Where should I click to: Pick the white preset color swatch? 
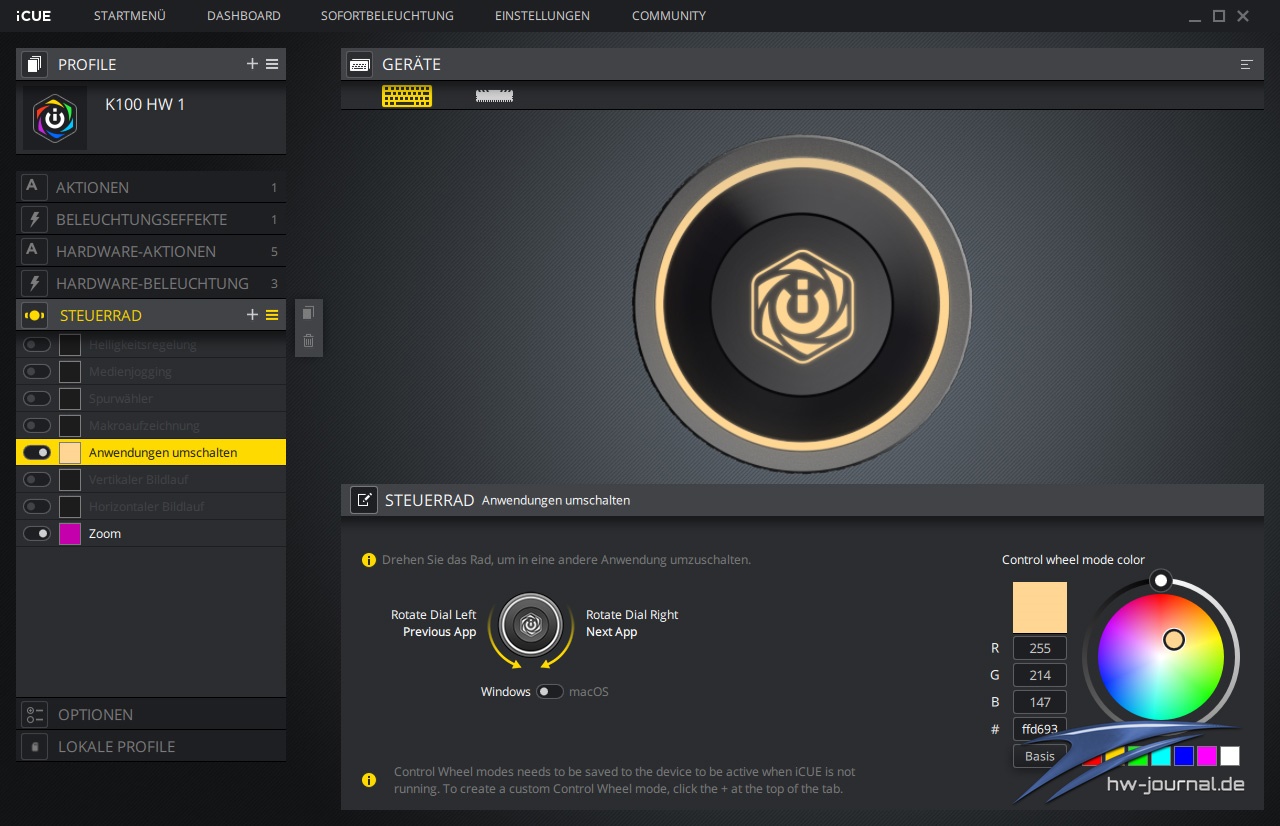1230,756
